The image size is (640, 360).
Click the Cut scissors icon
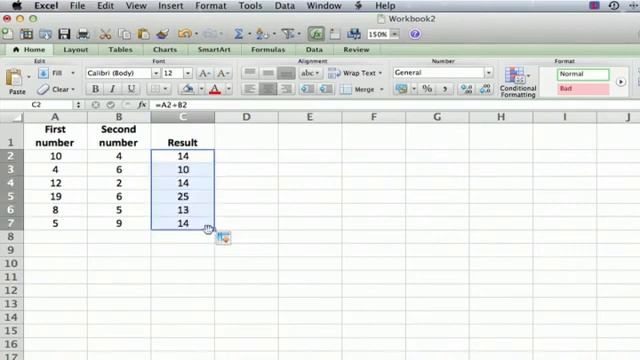click(x=105, y=34)
